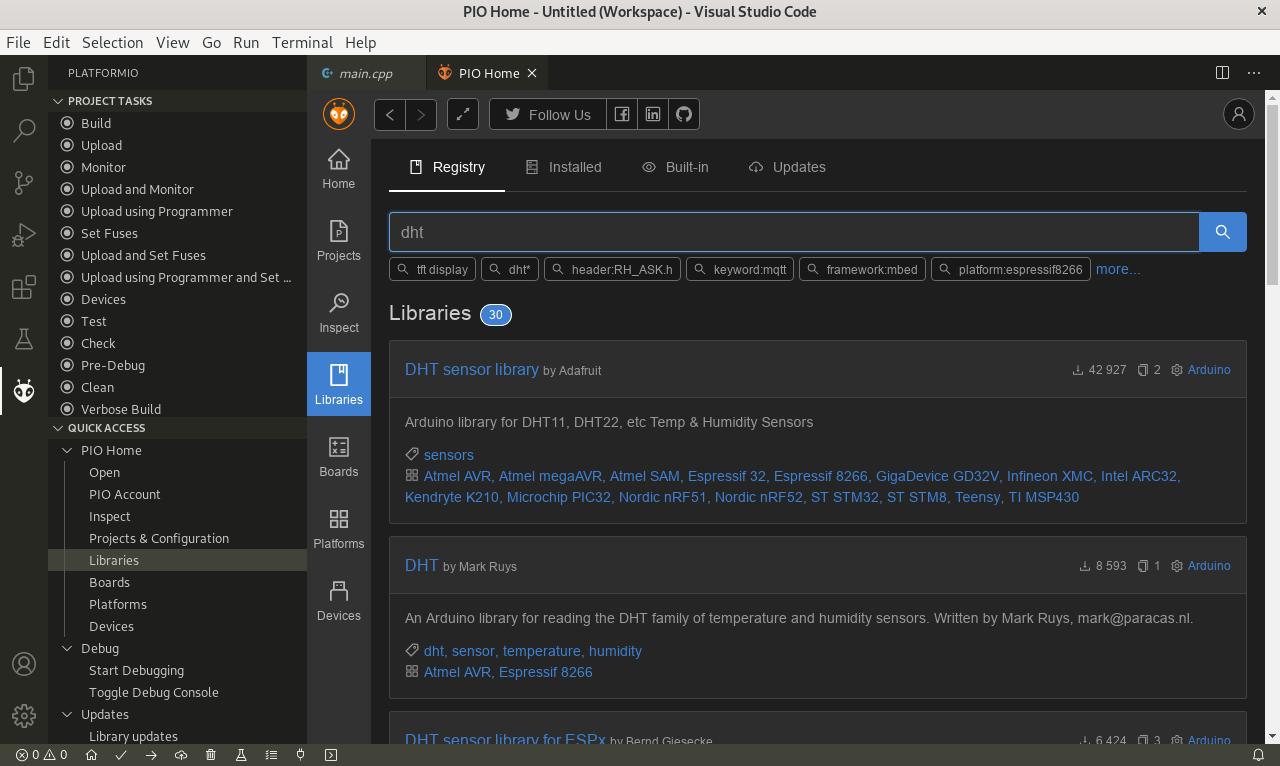
Task: Switch to the library Updates tab
Action: pyautogui.click(x=787, y=167)
